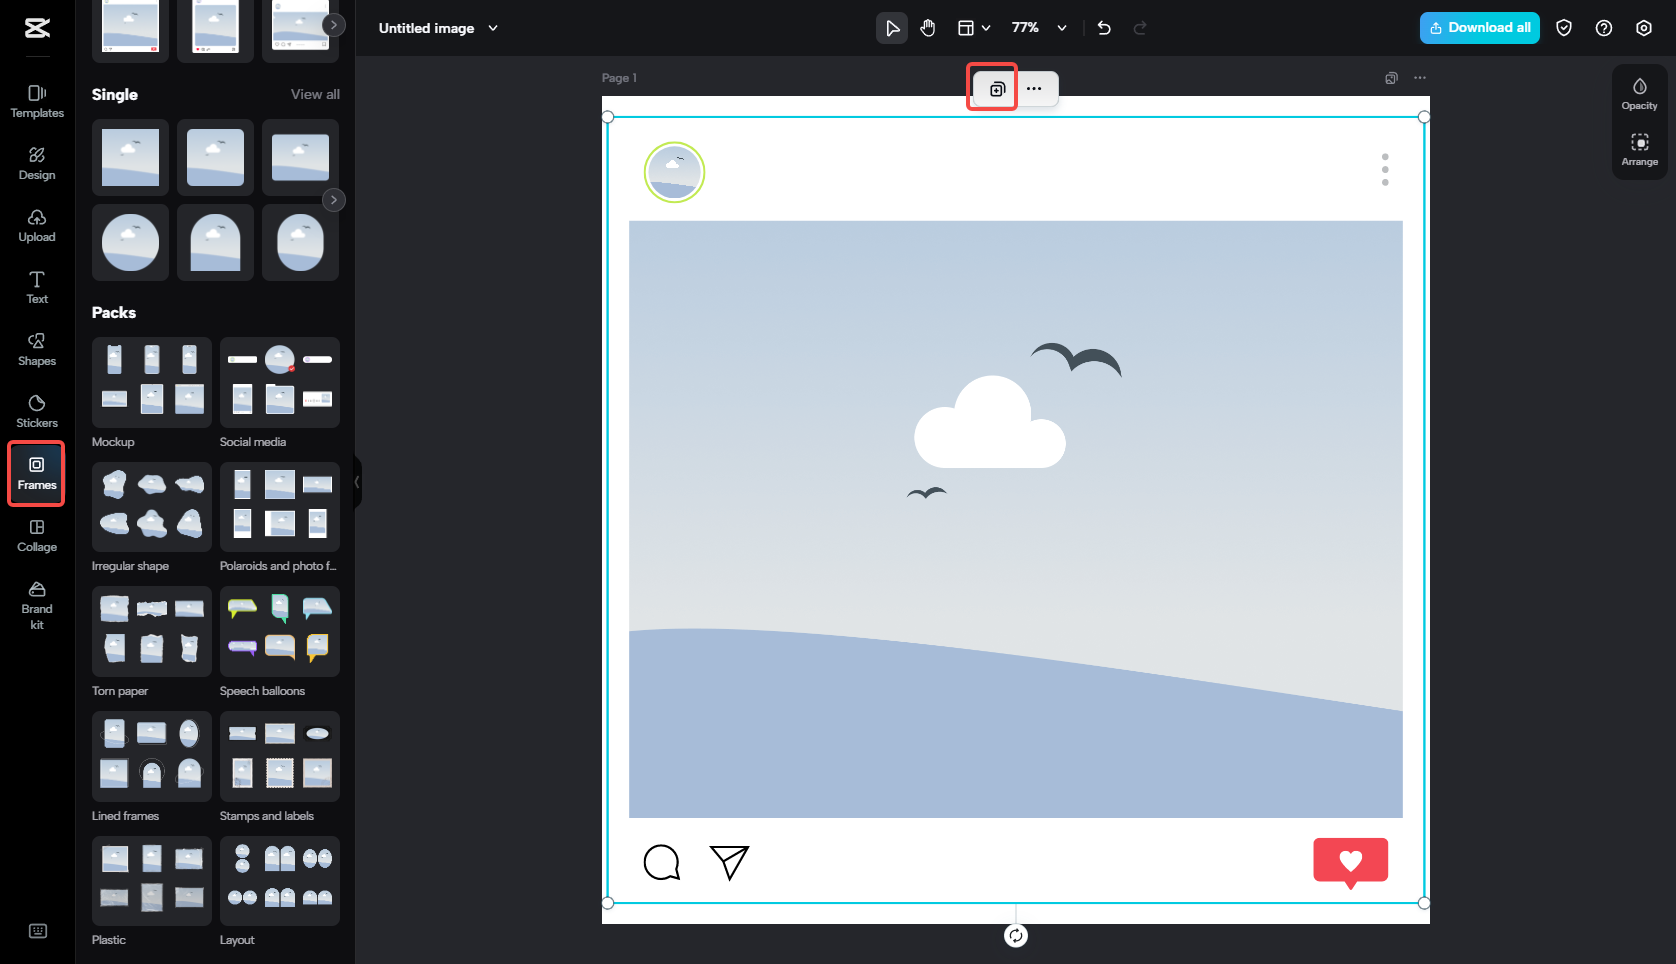Select the Hand tool in the top toolbar
The width and height of the screenshot is (1676, 964).
928,28
